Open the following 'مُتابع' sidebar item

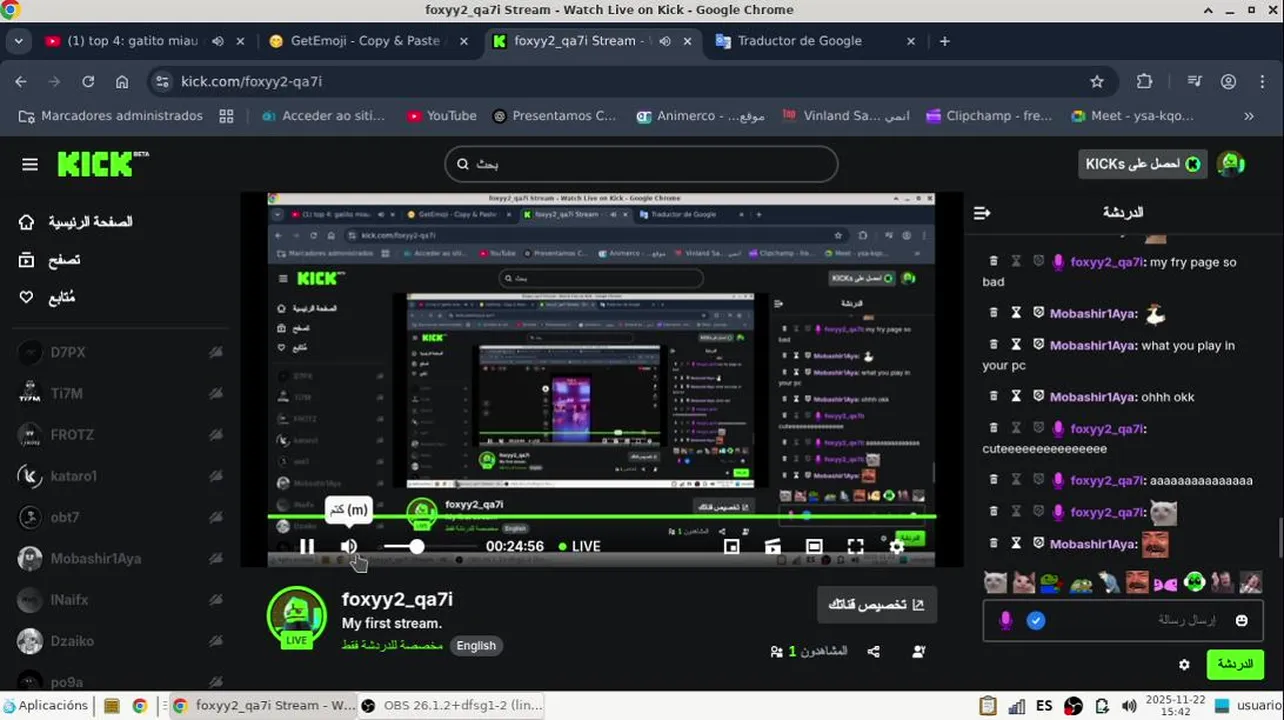(x=47, y=298)
